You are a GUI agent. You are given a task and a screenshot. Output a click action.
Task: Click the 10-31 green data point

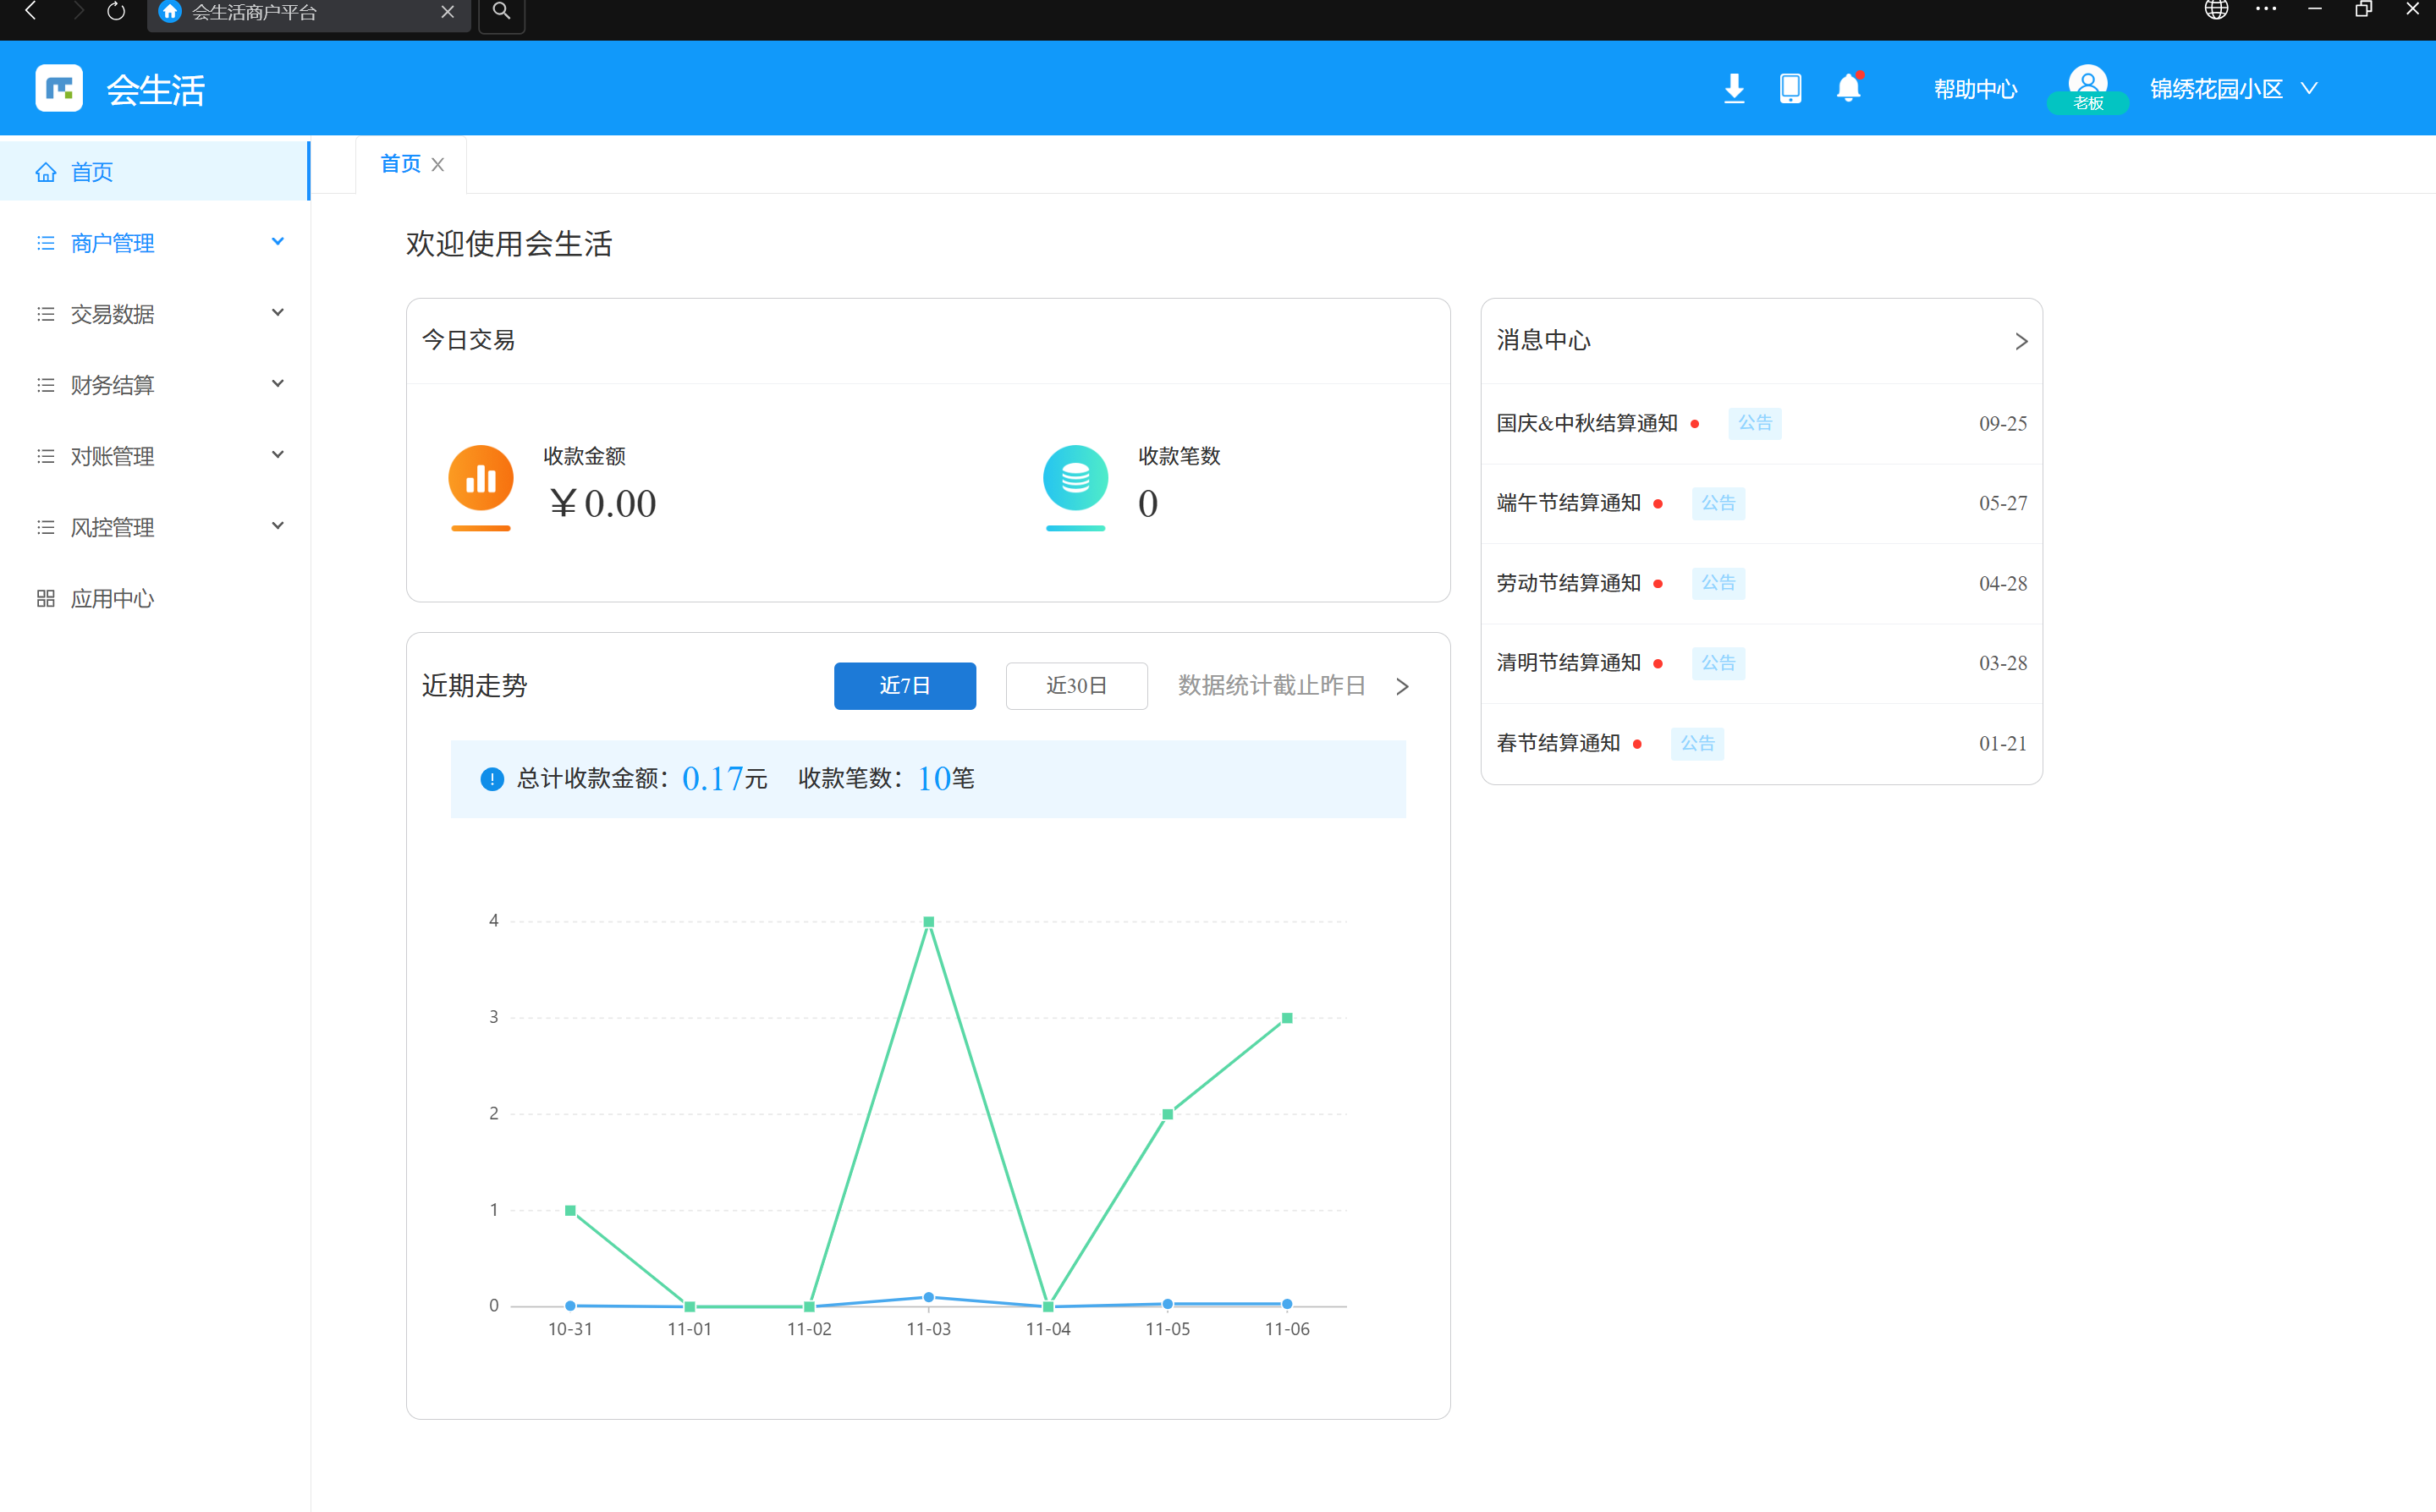point(570,1211)
